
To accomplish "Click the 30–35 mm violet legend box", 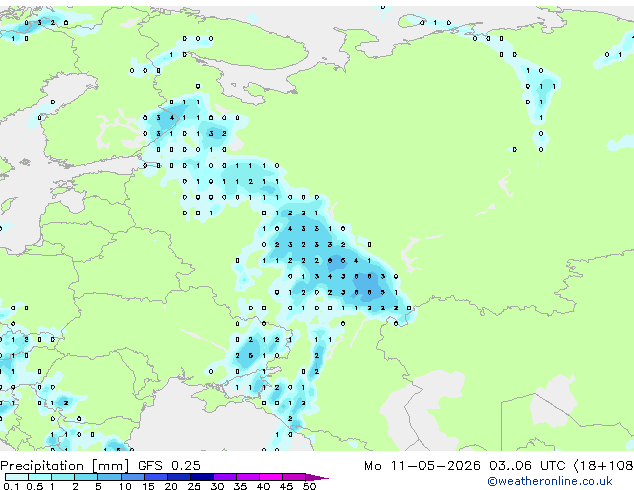I will click(225, 477).
